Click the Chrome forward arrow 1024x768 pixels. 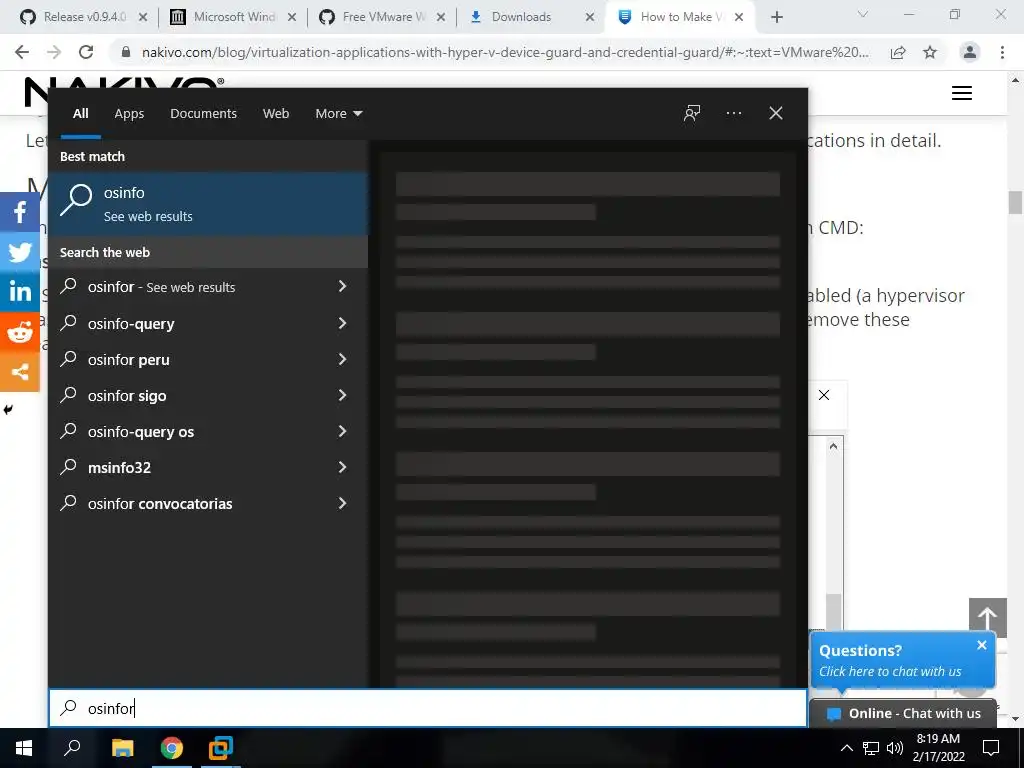click(54, 52)
